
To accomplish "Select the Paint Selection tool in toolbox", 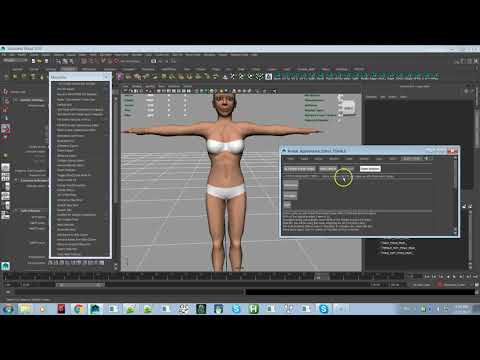I will tap(5, 110).
